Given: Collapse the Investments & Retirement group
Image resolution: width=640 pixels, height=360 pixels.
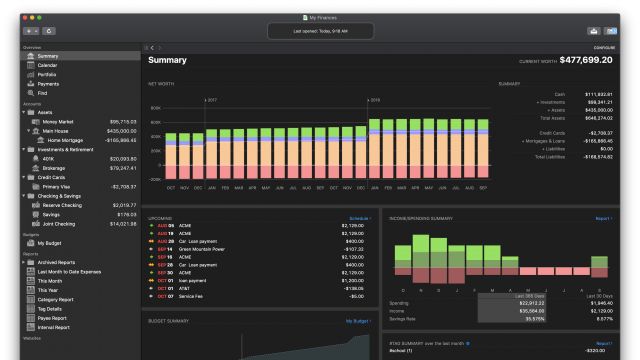Looking at the screenshot, I should coord(24,149).
